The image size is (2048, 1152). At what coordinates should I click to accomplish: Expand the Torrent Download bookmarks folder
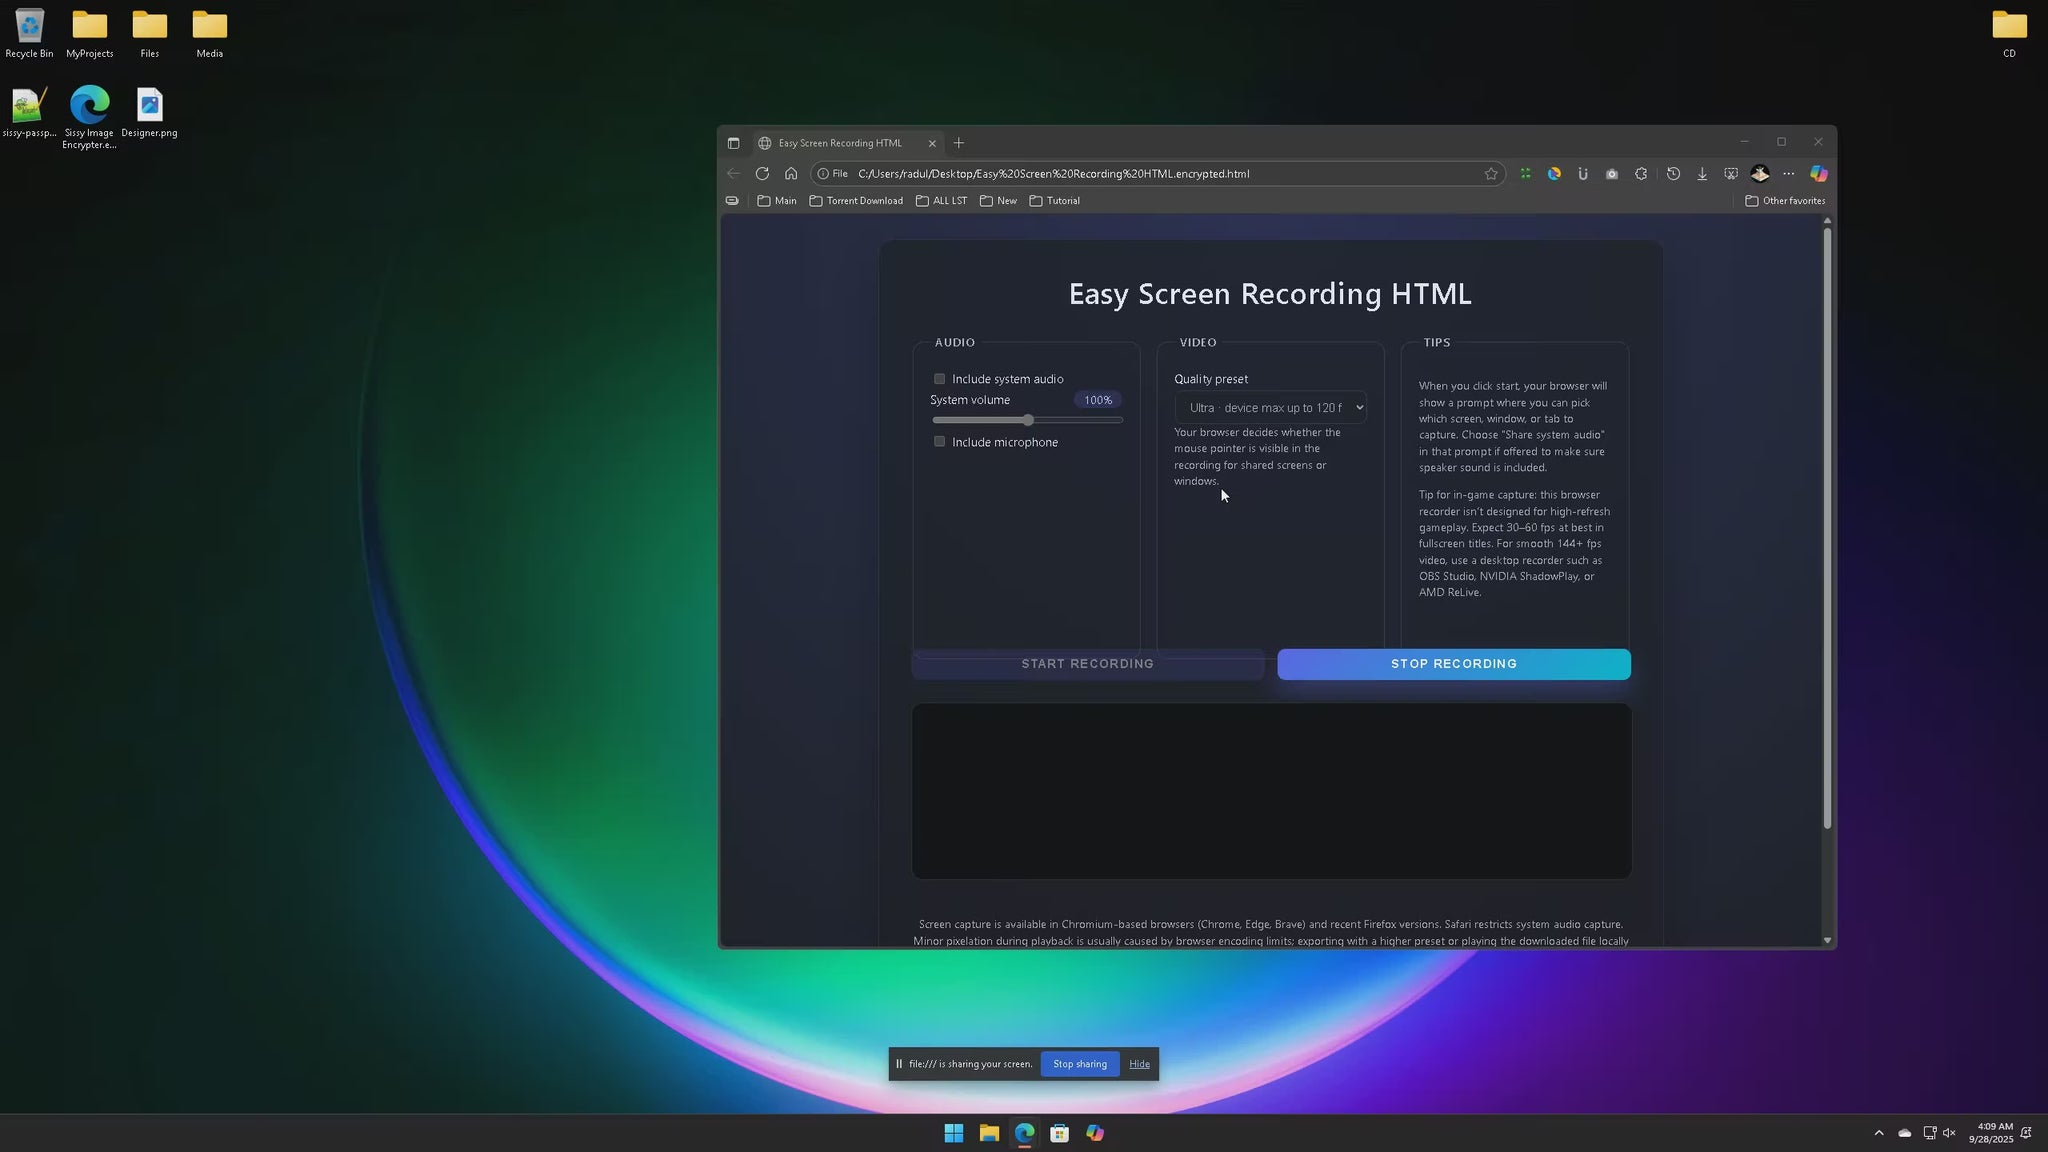856,201
